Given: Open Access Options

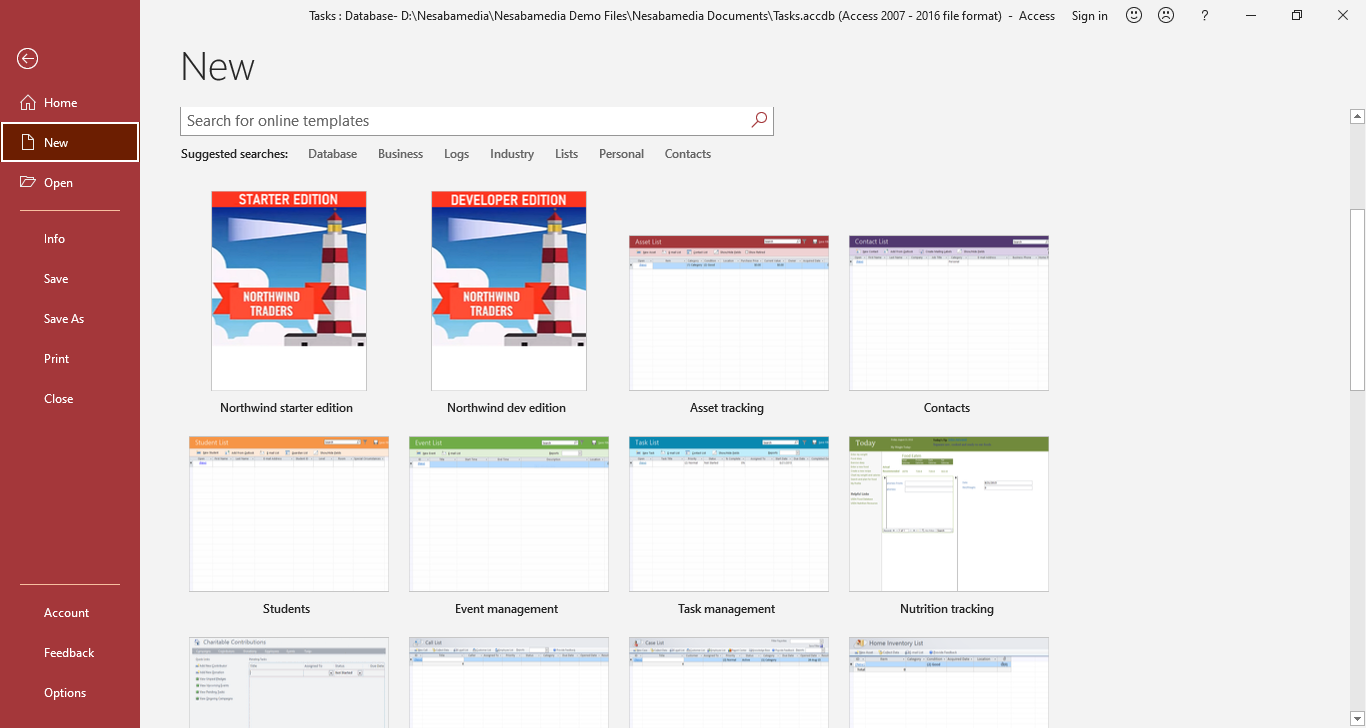Looking at the screenshot, I should (x=65, y=693).
